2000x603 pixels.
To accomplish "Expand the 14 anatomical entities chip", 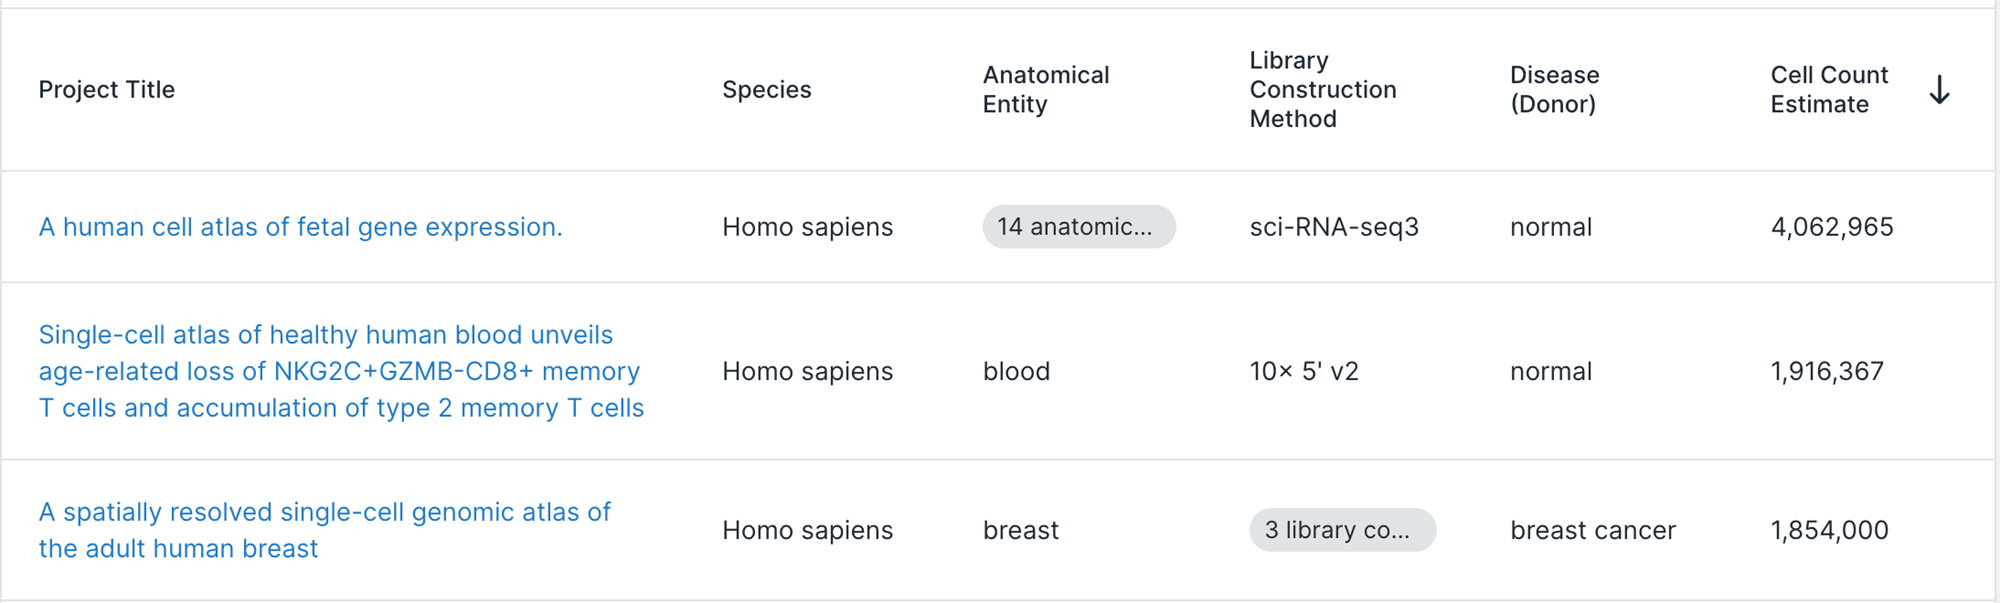I will click(1078, 227).
